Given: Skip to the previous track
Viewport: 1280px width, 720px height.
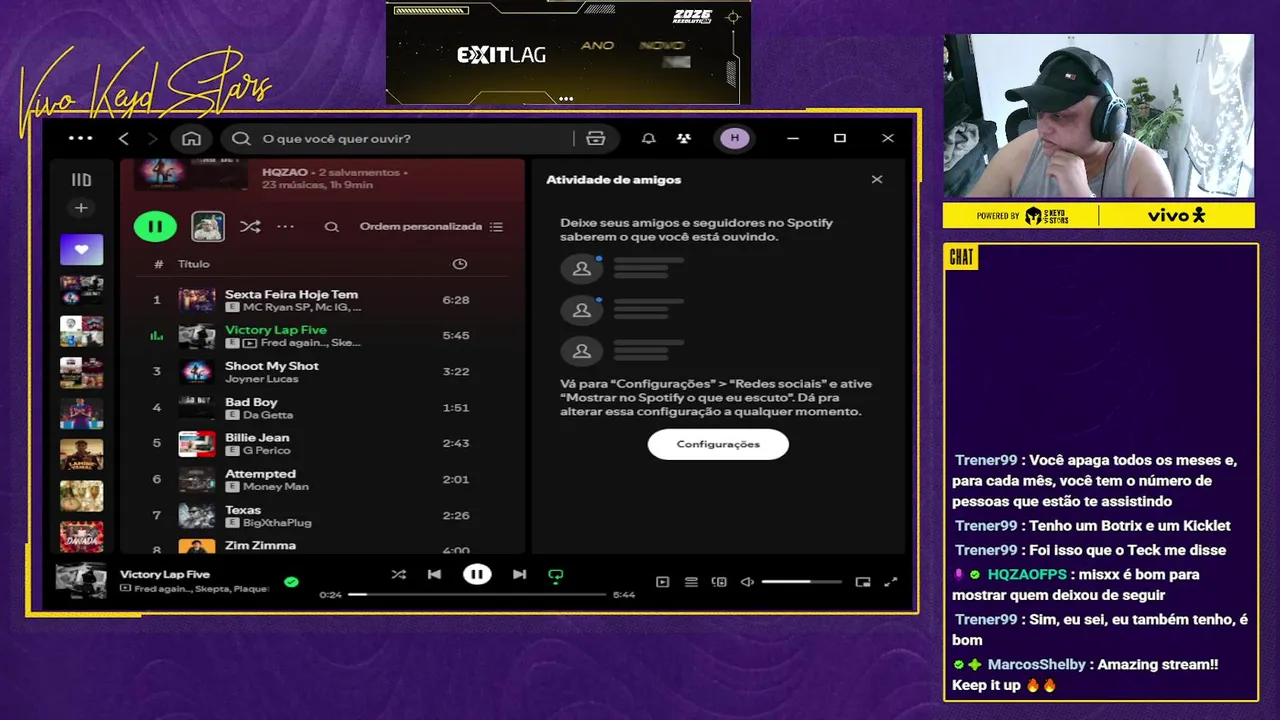Looking at the screenshot, I should click(434, 574).
